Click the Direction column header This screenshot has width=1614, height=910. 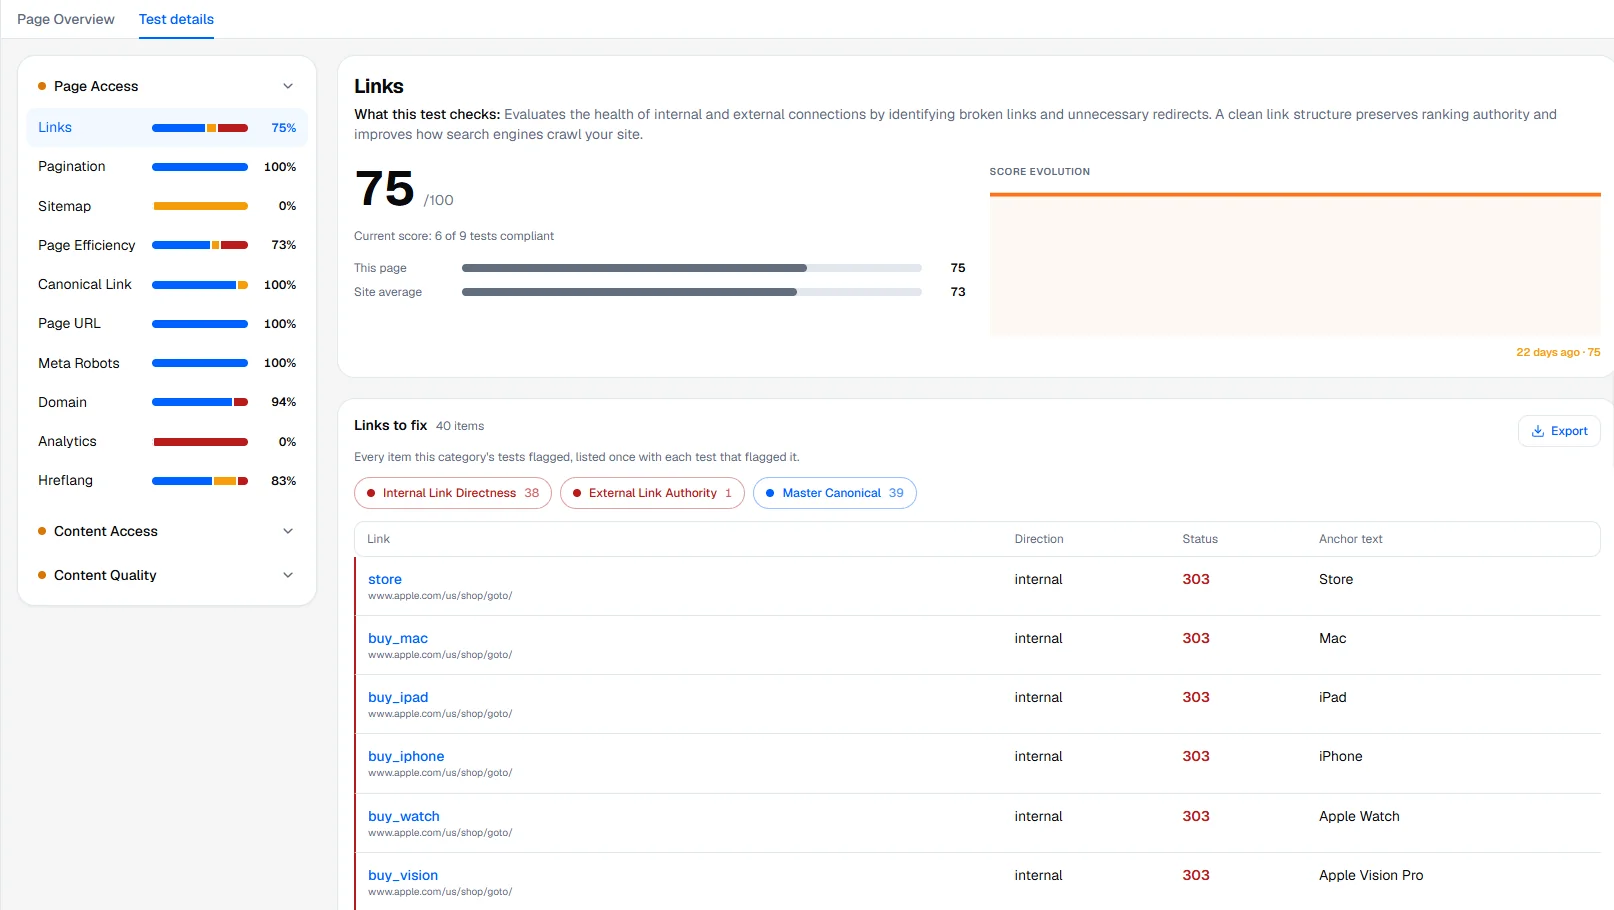coord(1039,539)
